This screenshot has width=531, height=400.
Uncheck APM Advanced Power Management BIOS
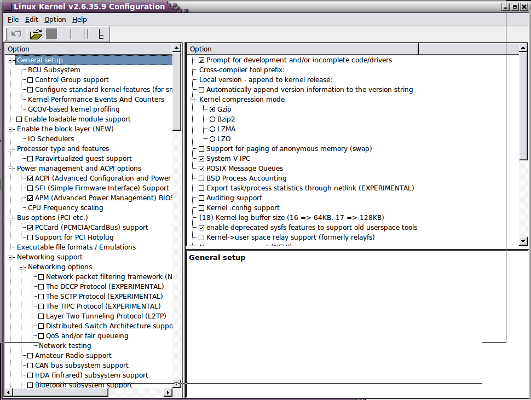coord(30,198)
